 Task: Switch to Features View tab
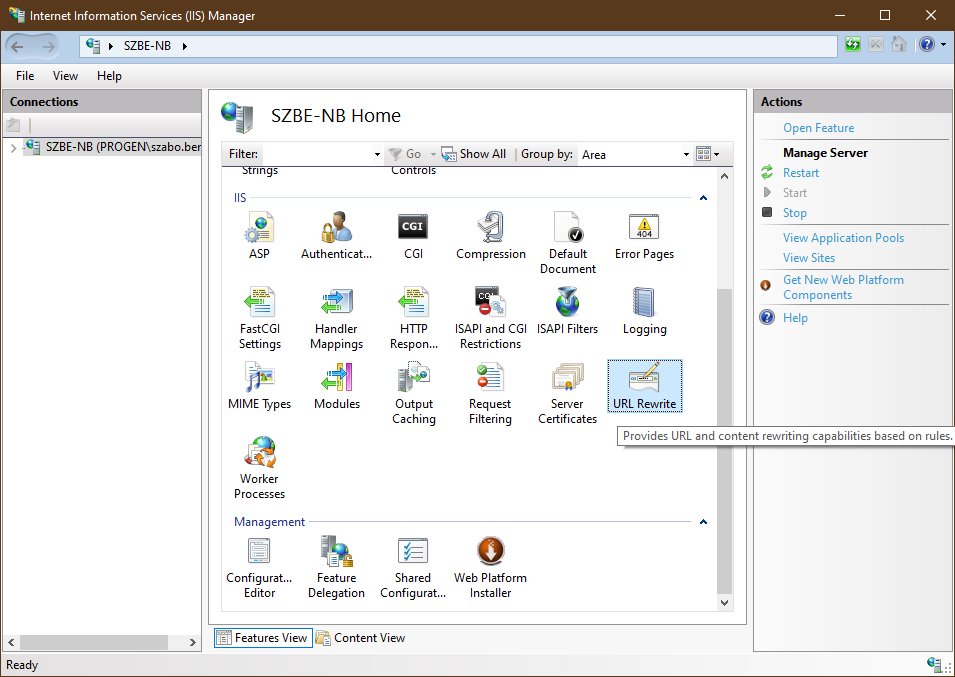[x=263, y=638]
